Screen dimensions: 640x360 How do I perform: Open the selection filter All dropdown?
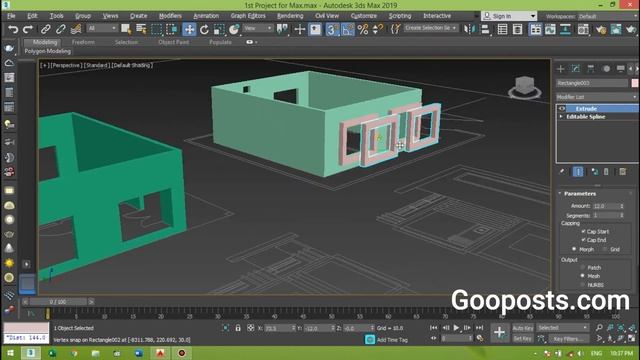pyautogui.click(x=102, y=28)
